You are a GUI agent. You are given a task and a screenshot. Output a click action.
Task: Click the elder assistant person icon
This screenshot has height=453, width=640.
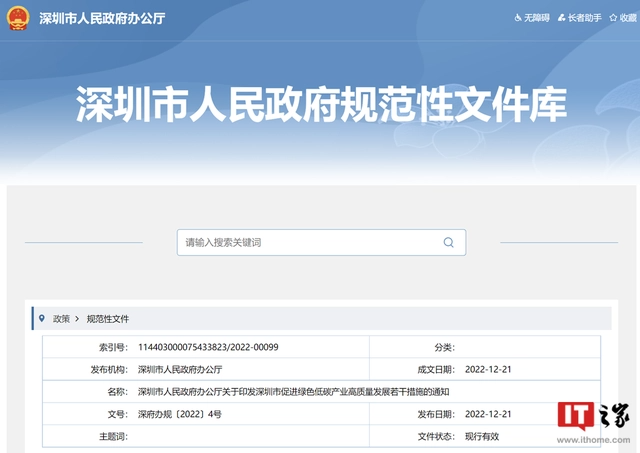(x=562, y=18)
